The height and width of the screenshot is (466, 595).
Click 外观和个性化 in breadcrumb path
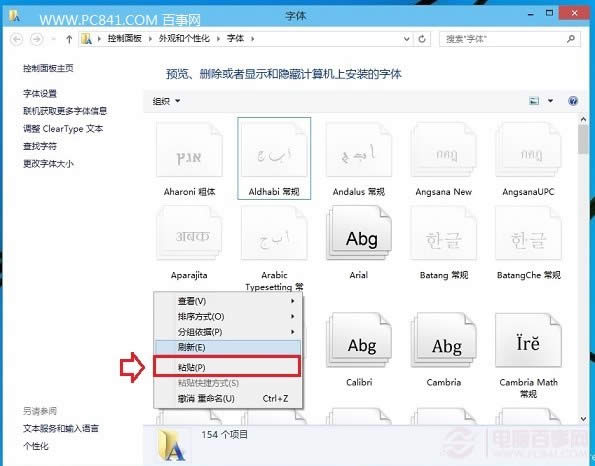[184, 39]
